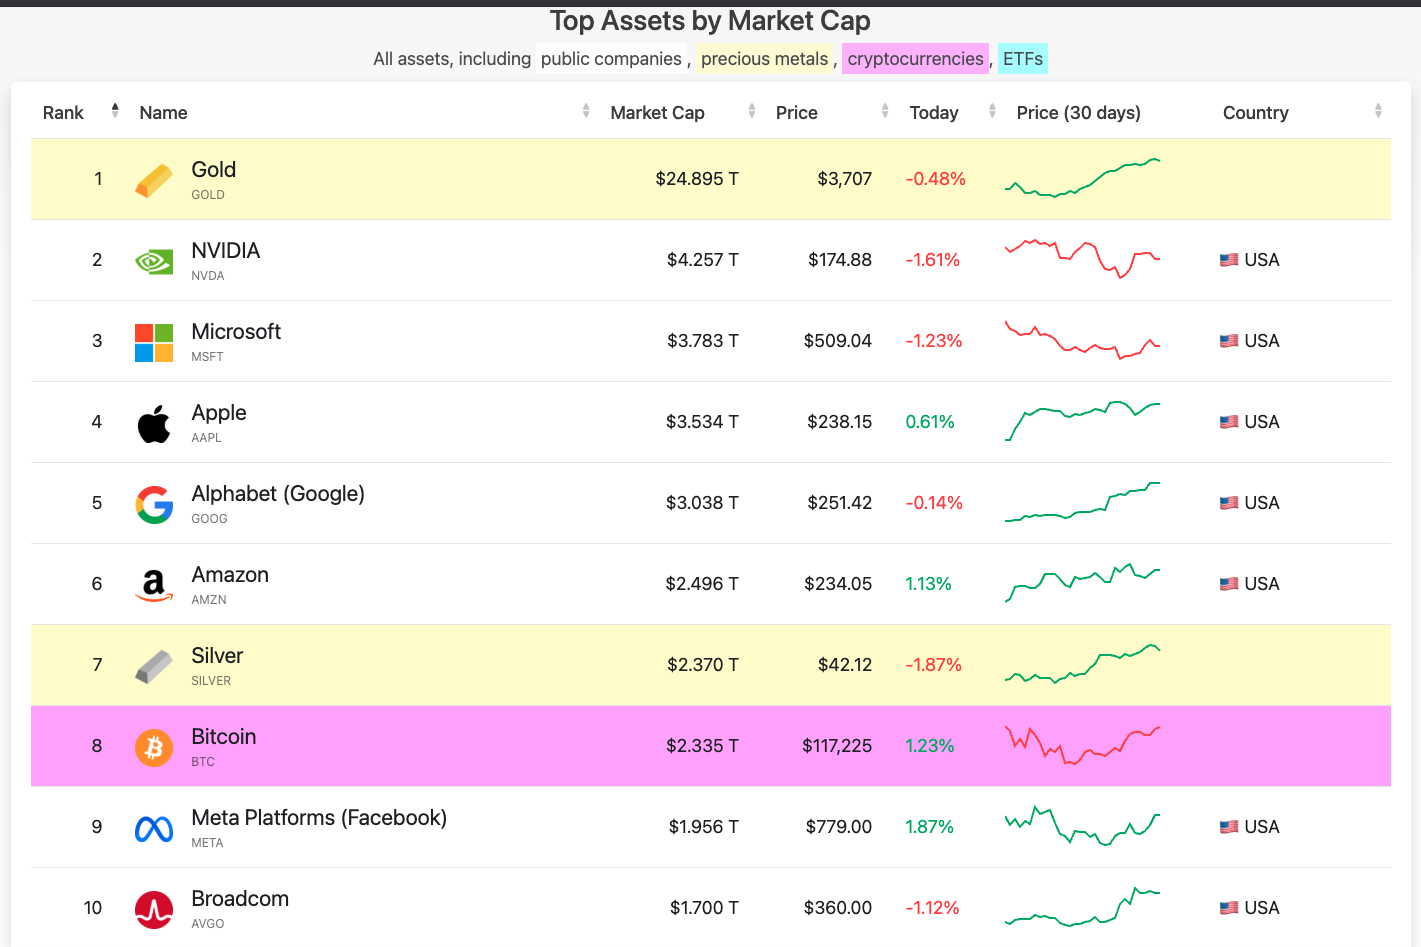Click the Silver bar icon
Viewport: 1421px width, 947px height.
pos(154,667)
